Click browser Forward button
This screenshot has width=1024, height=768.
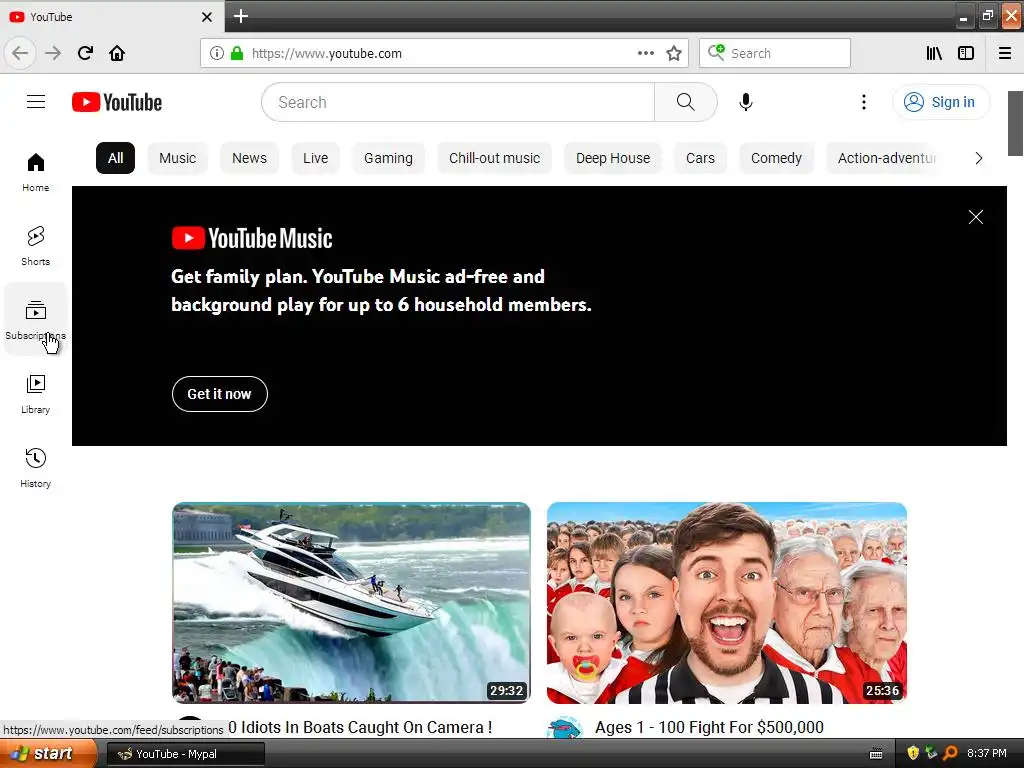pos(53,53)
